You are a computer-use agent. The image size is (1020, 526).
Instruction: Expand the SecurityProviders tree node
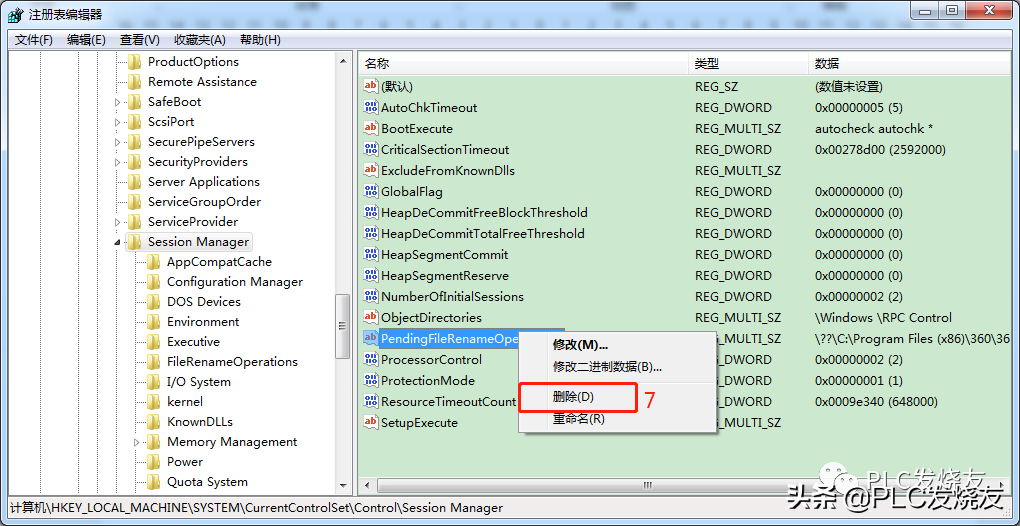118,162
